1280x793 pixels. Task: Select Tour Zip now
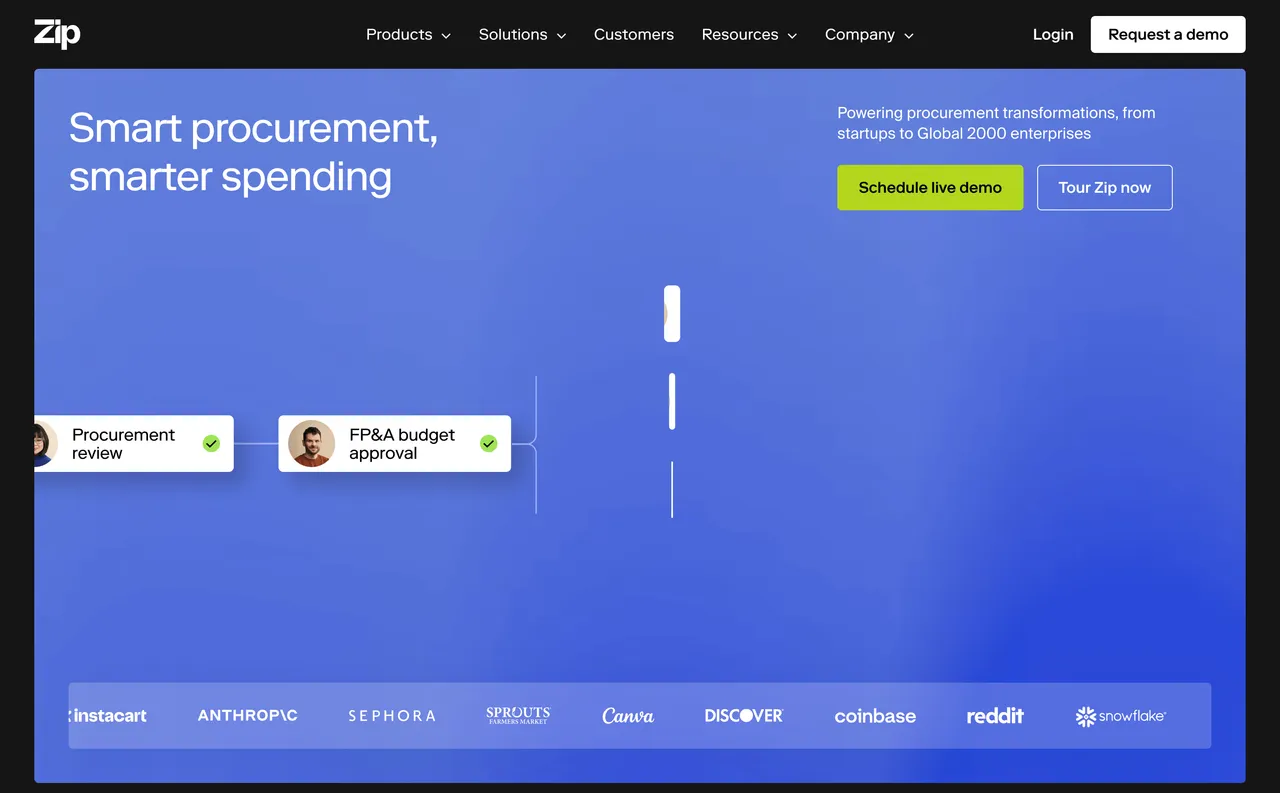(1104, 187)
